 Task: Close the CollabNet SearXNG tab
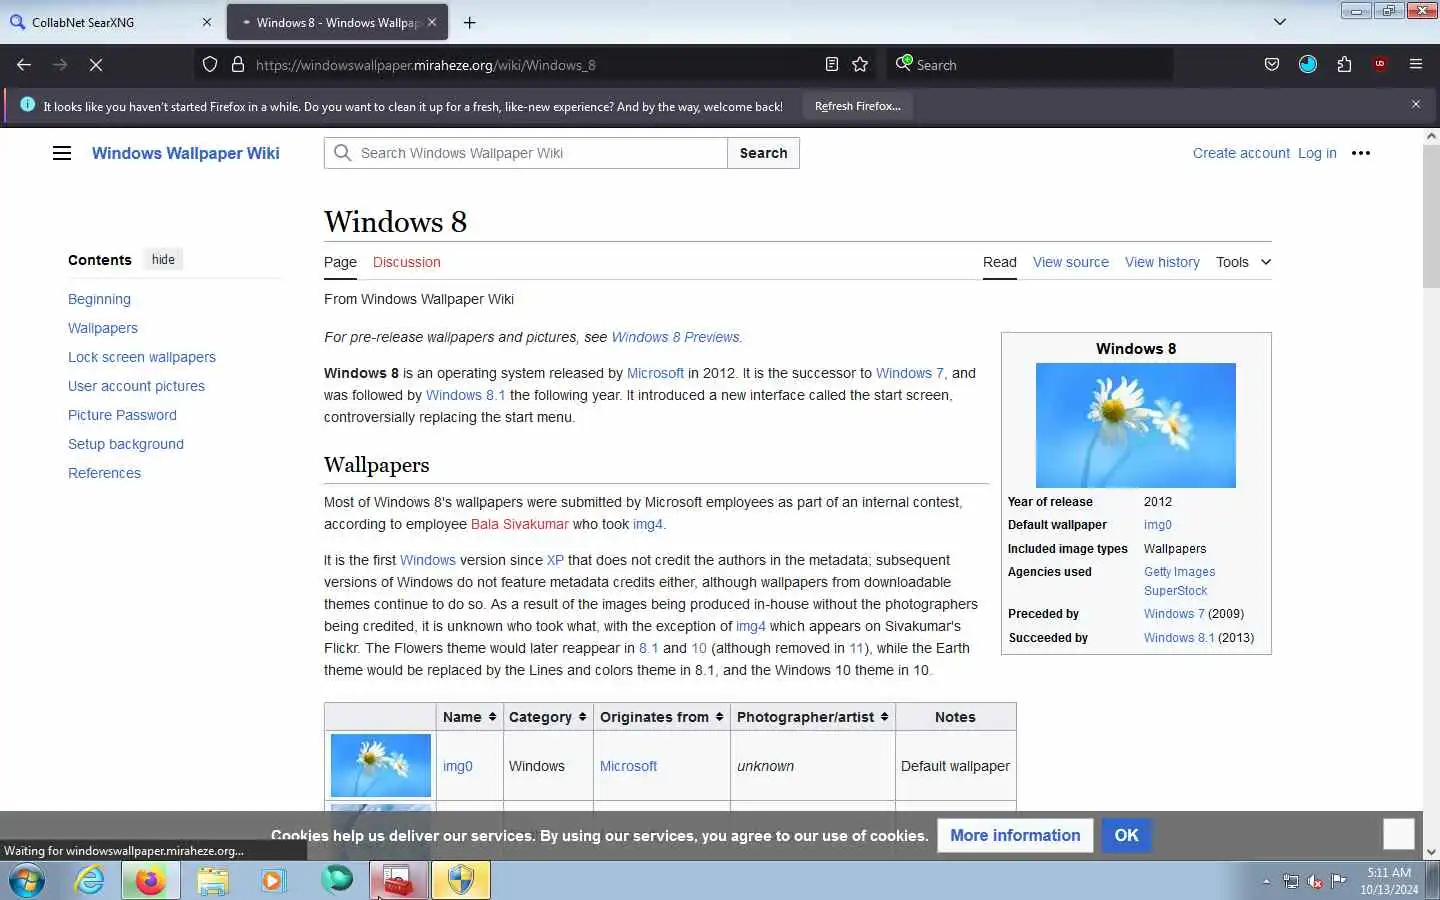[x=207, y=22]
